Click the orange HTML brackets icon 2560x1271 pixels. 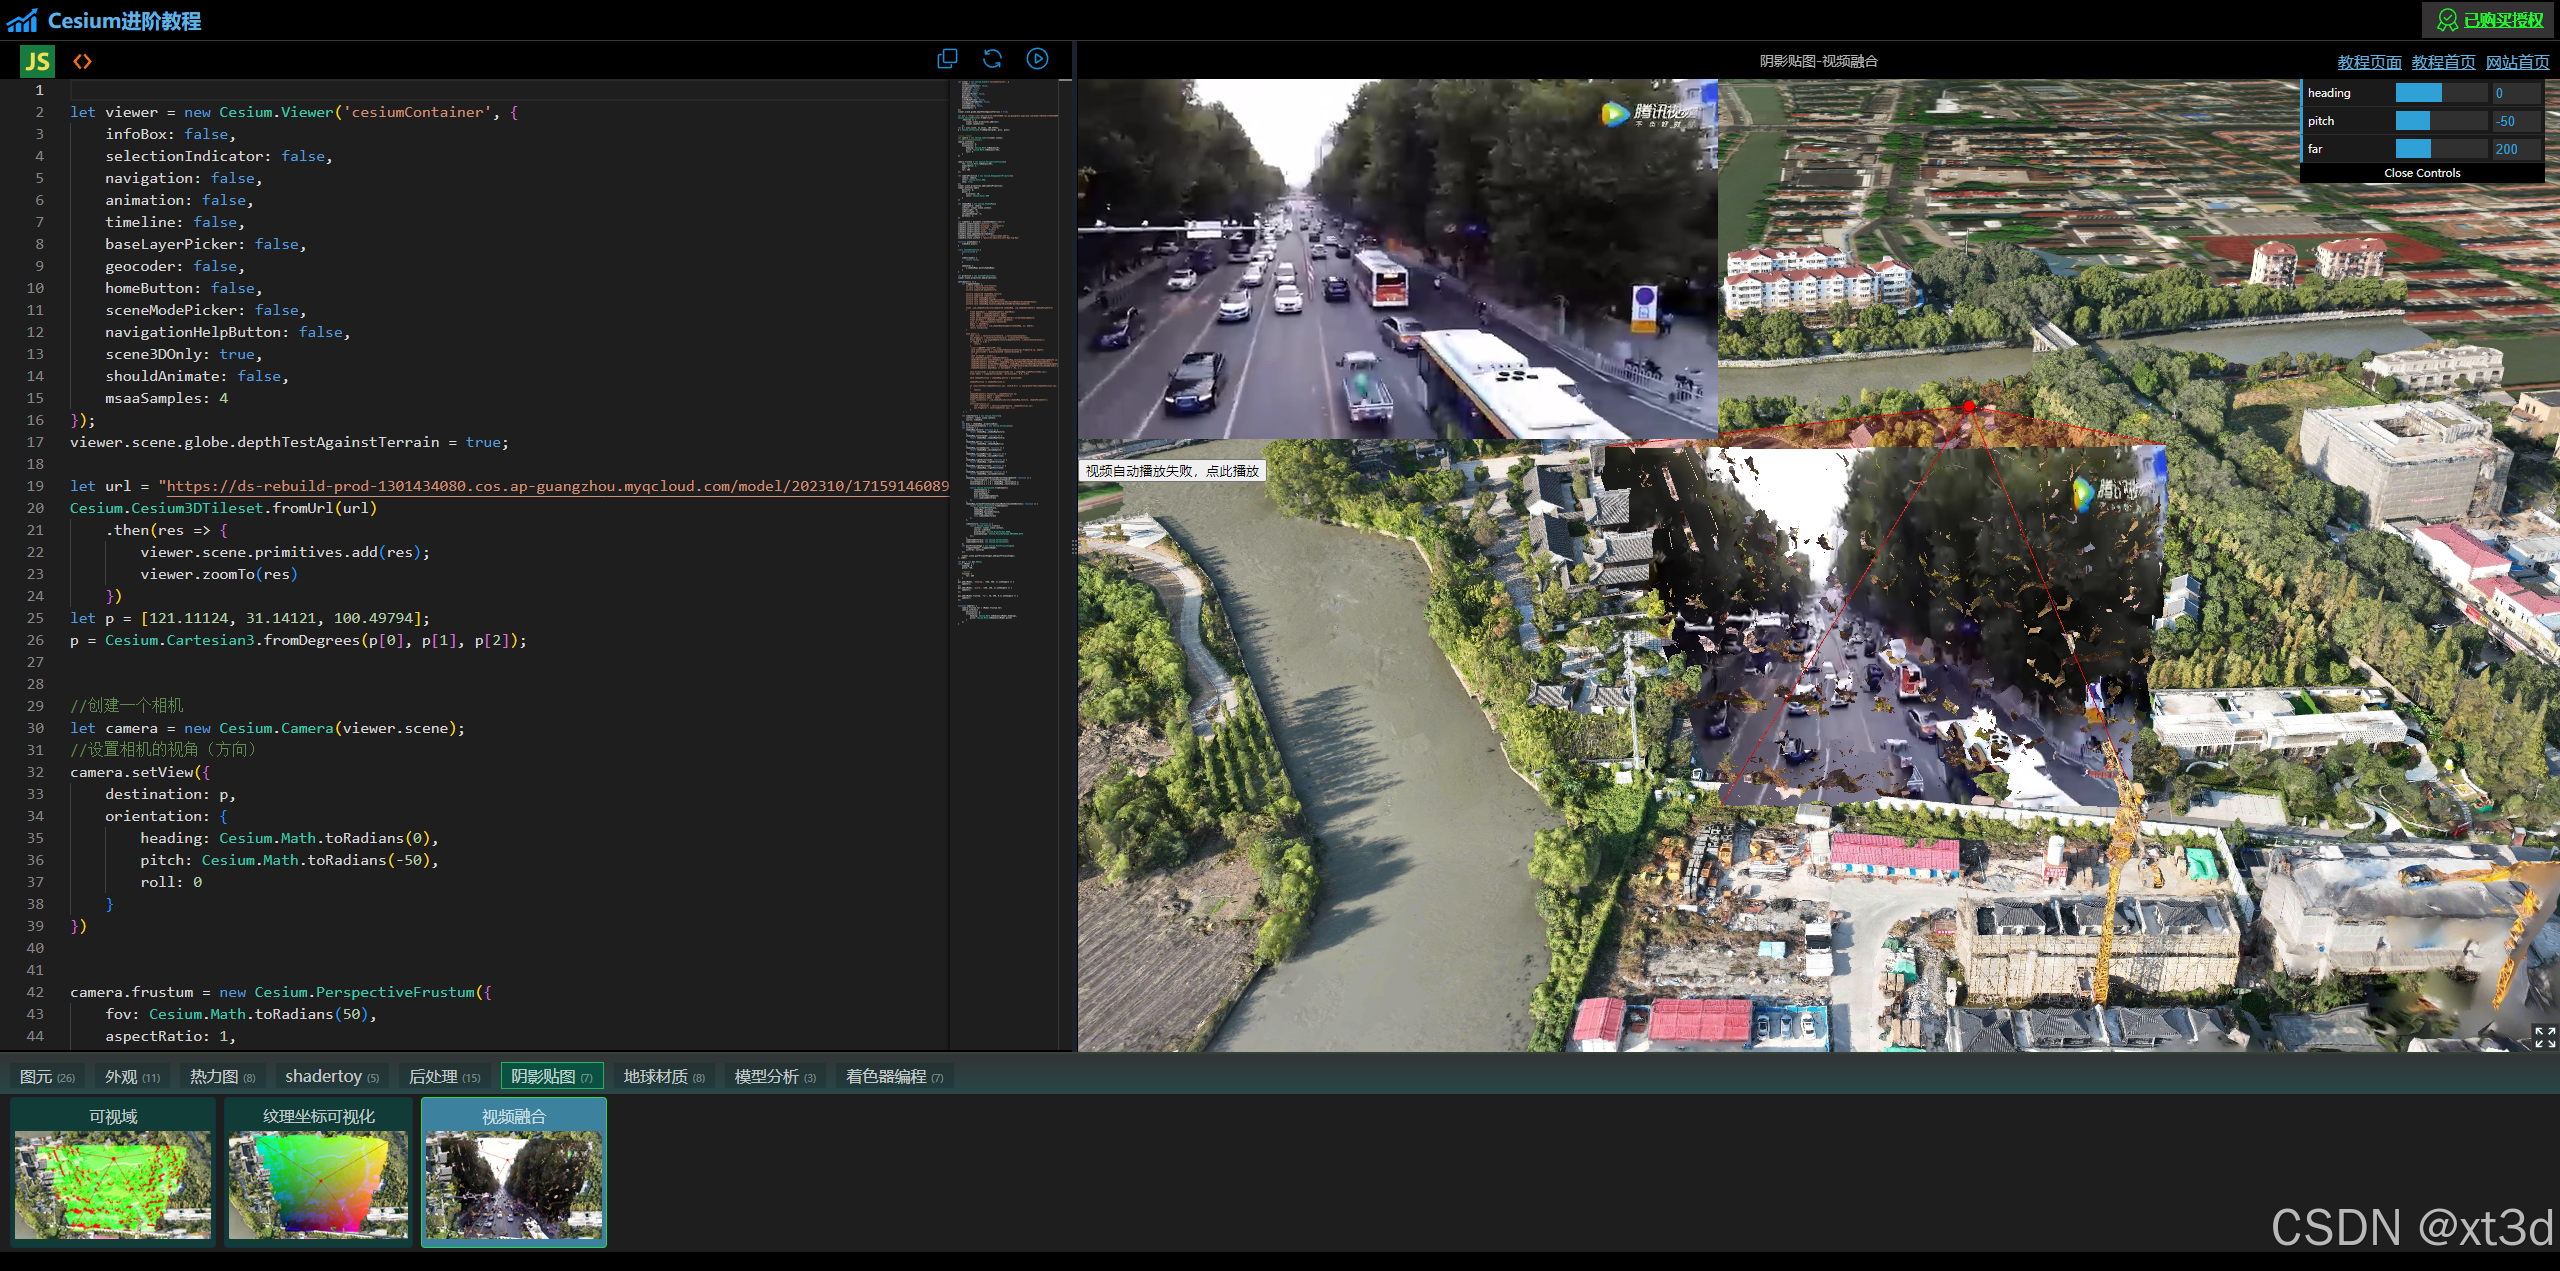(82, 62)
